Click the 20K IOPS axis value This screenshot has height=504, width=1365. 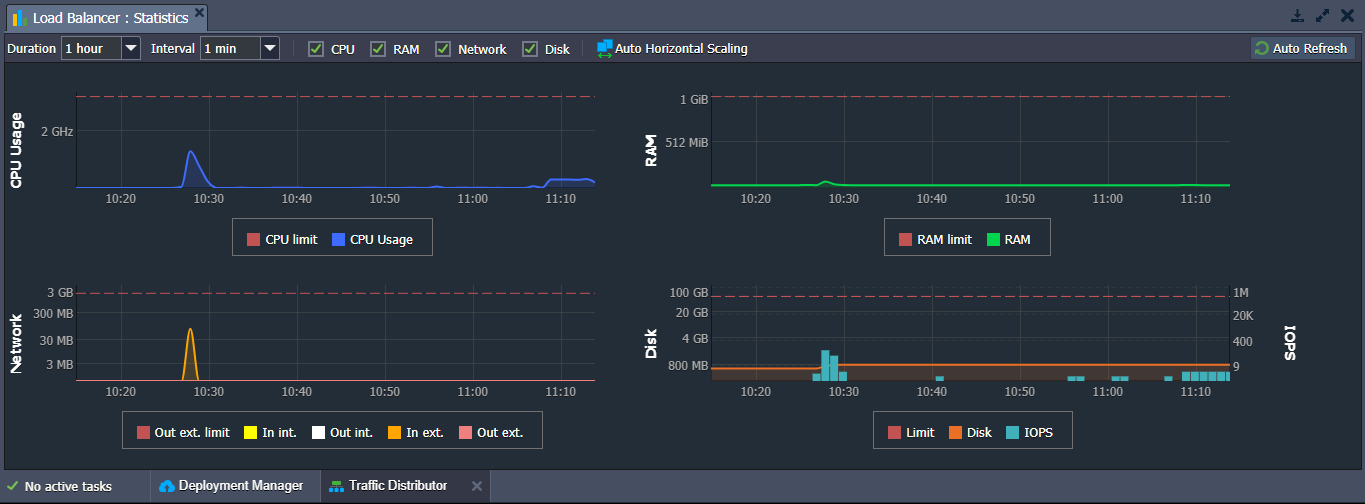[x=1244, y=316]
